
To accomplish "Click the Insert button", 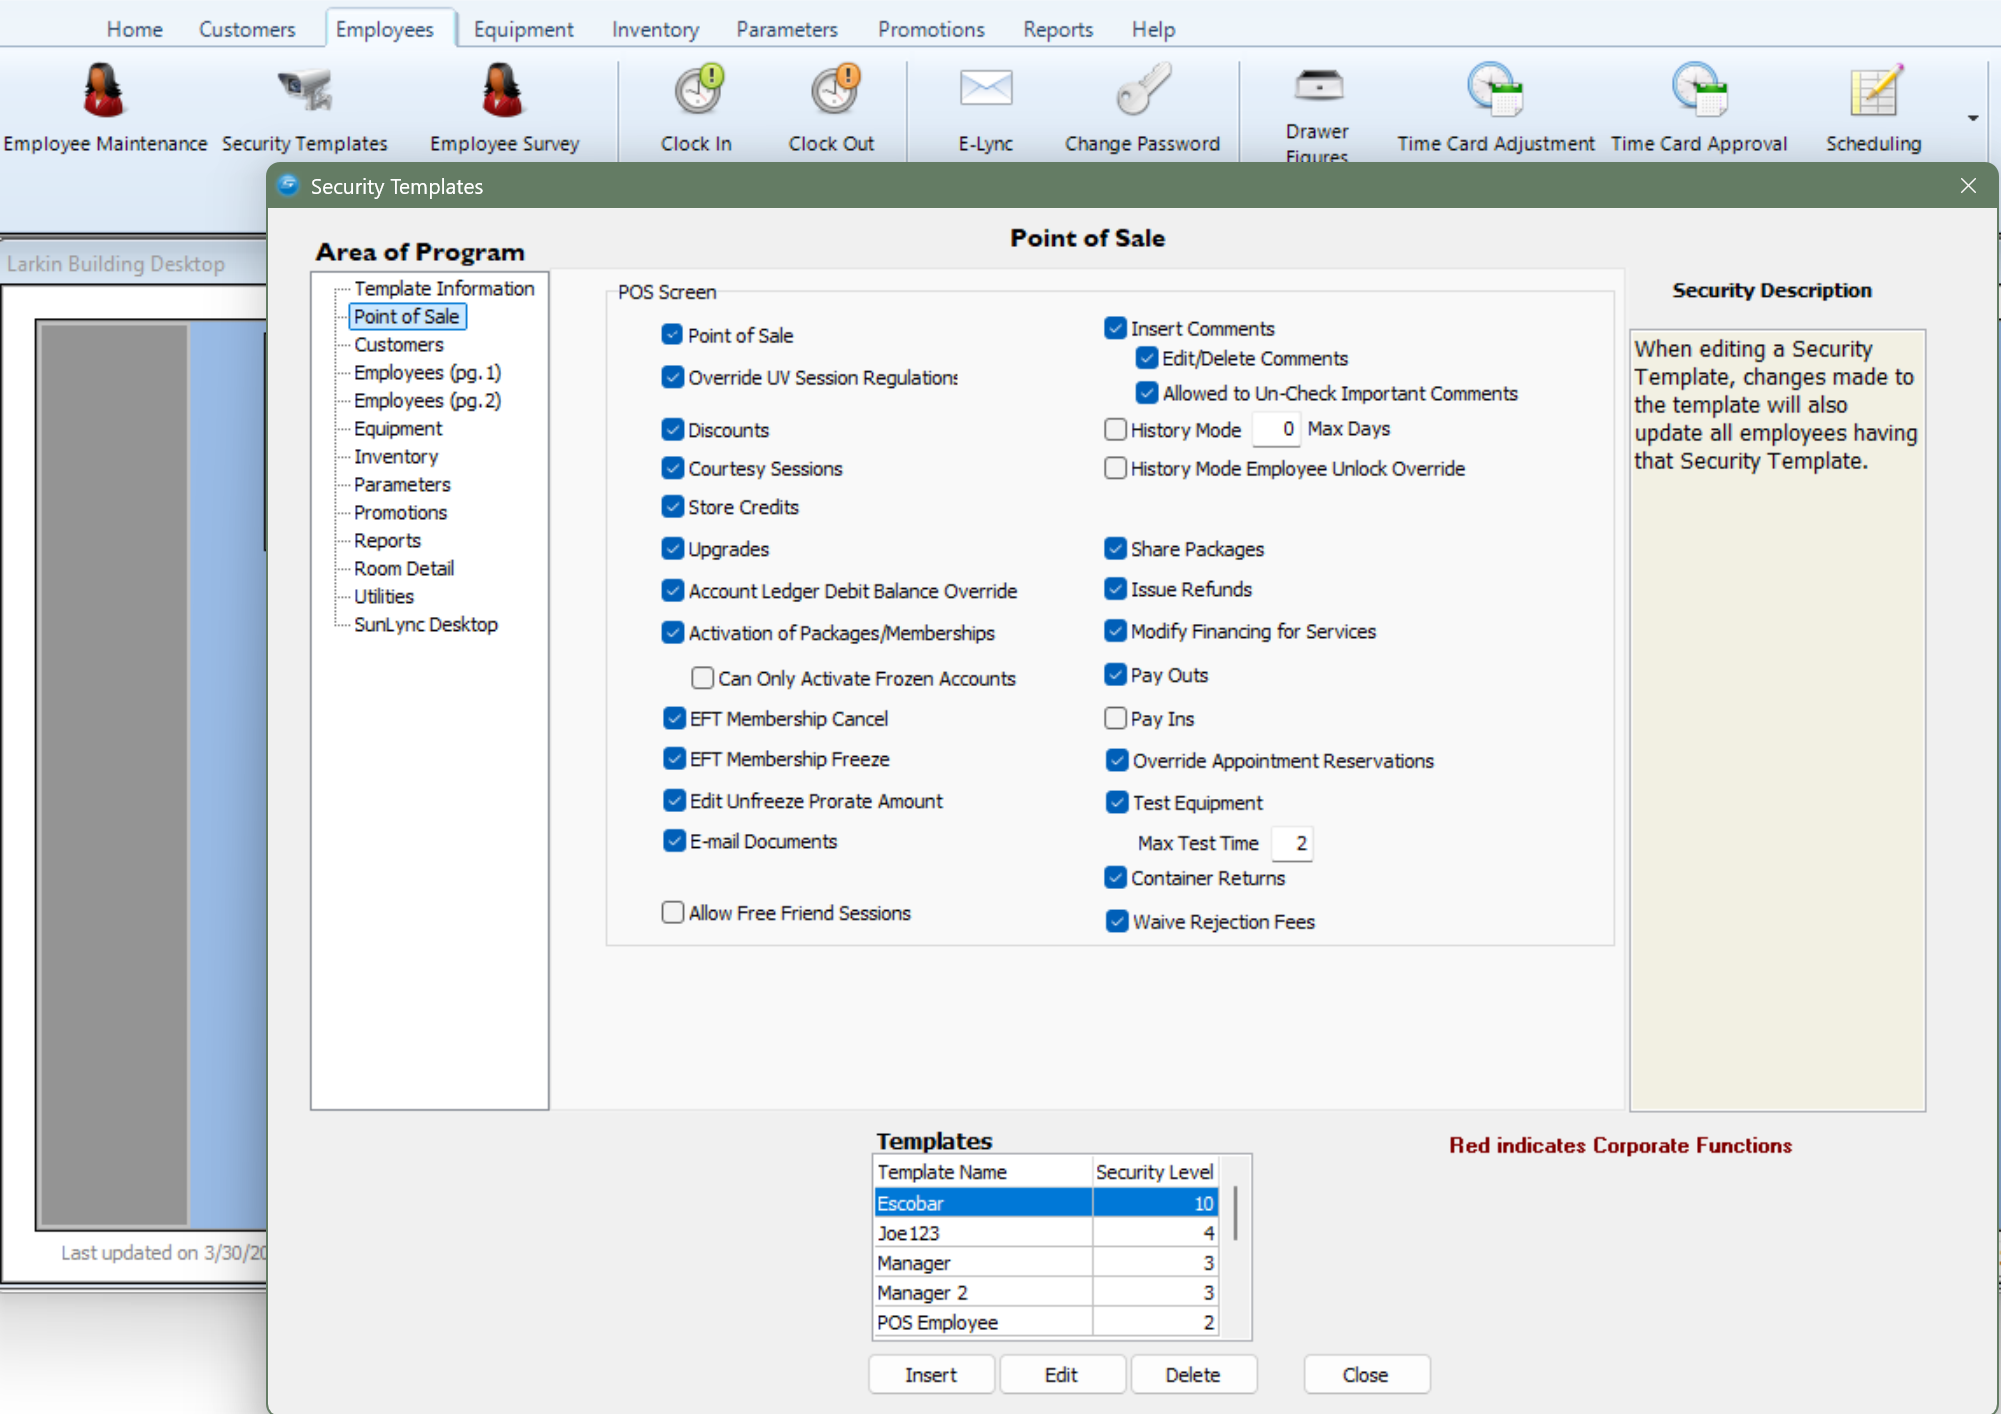I will (x=931, y=1375).
